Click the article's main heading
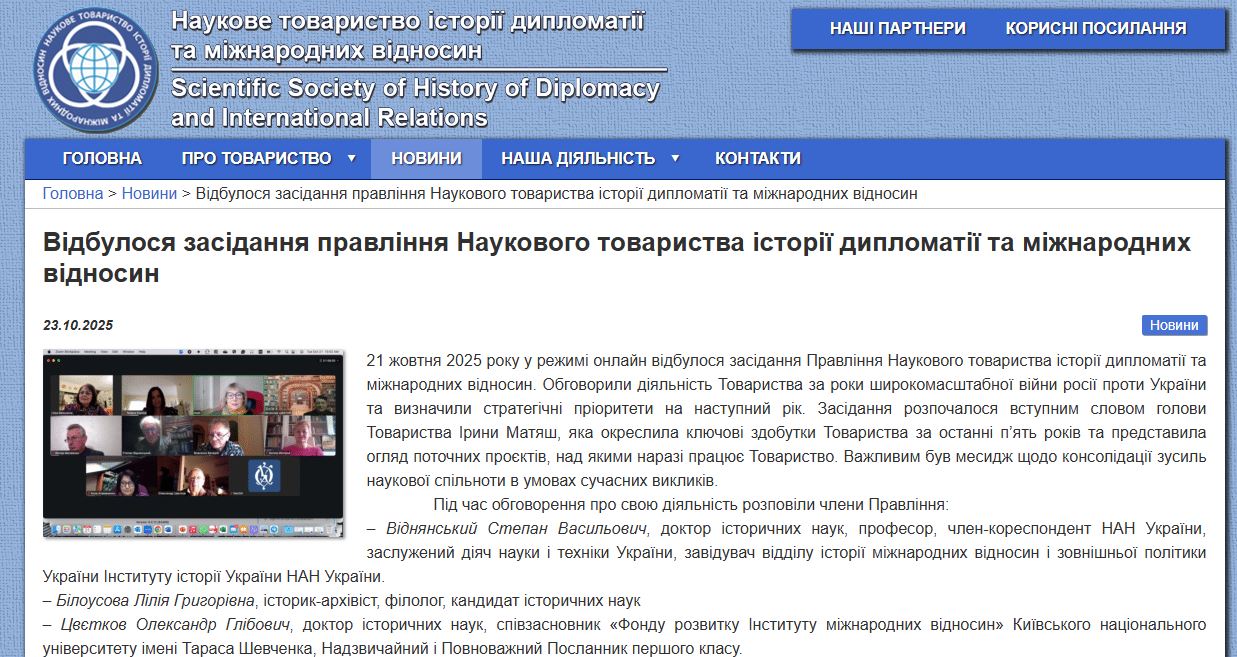Image resolution: width=1237 pixels, height=657 pixels. (x=617, y=257)
